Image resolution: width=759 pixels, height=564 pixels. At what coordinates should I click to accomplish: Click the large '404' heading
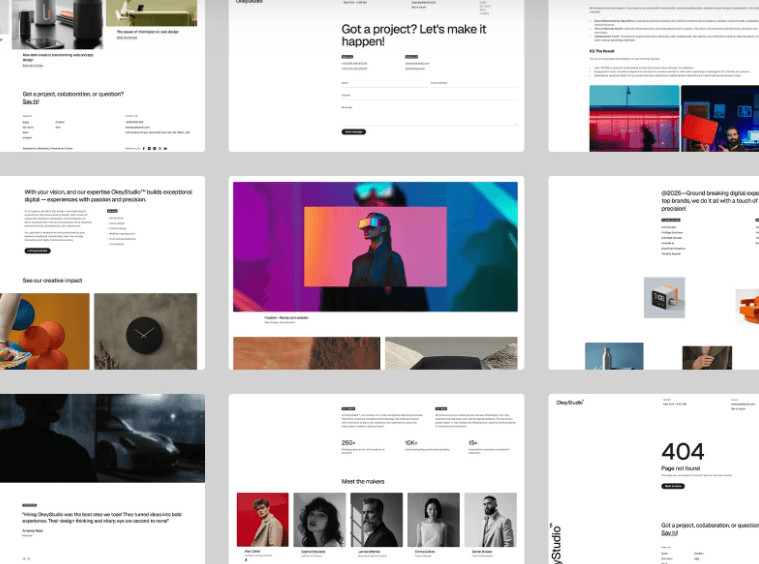pos(683,452)
